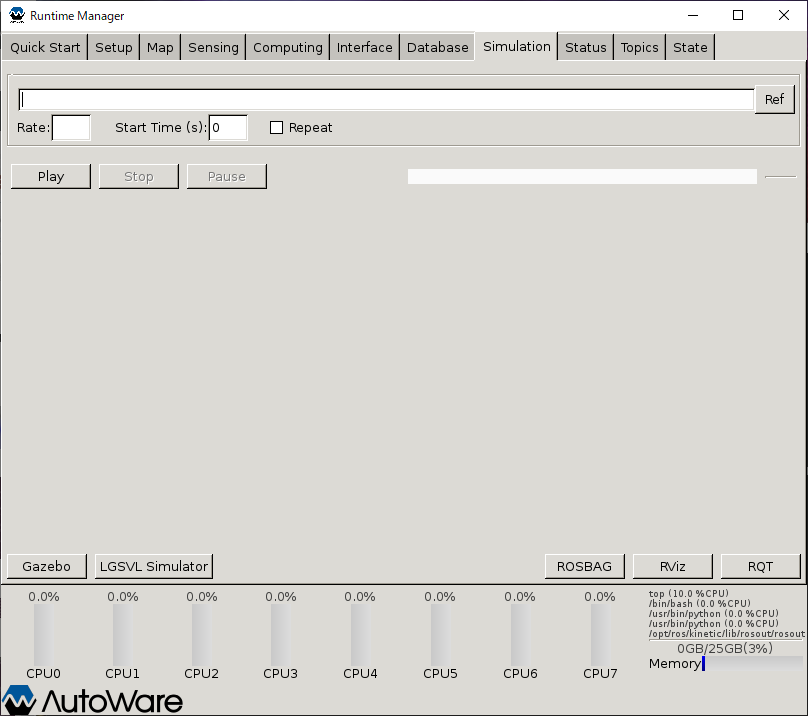Click the CPU0 usage bar

[x=44, y=635]
